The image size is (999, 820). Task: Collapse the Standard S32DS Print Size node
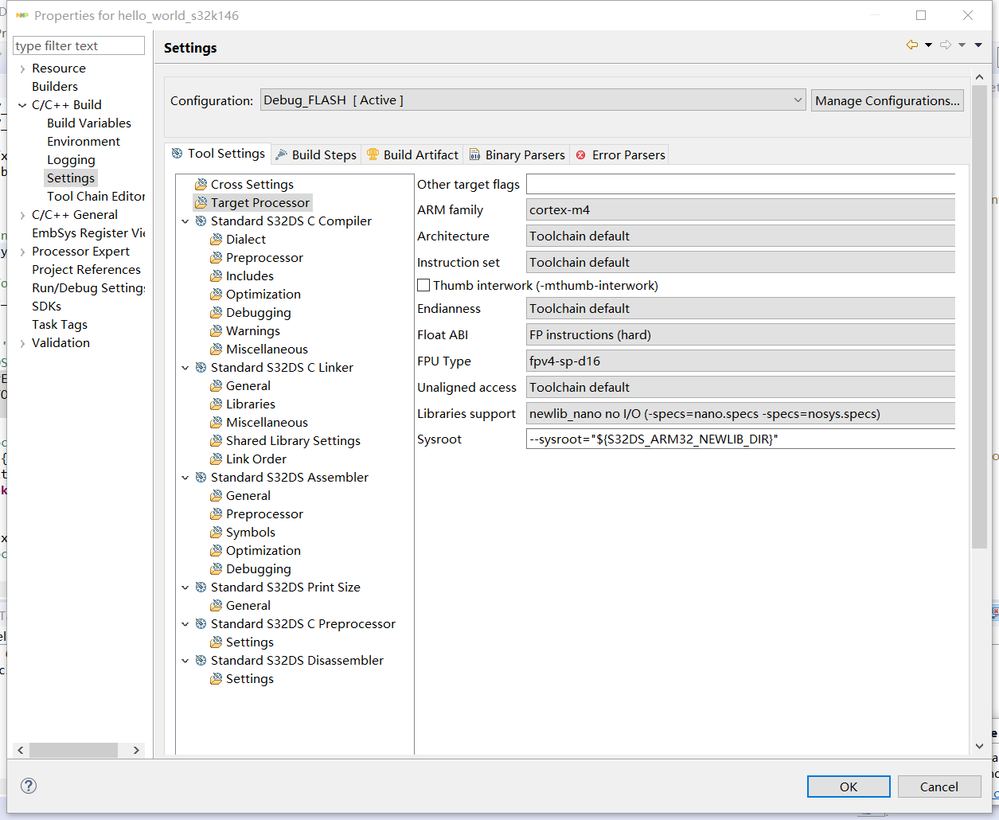pos(185,588)
